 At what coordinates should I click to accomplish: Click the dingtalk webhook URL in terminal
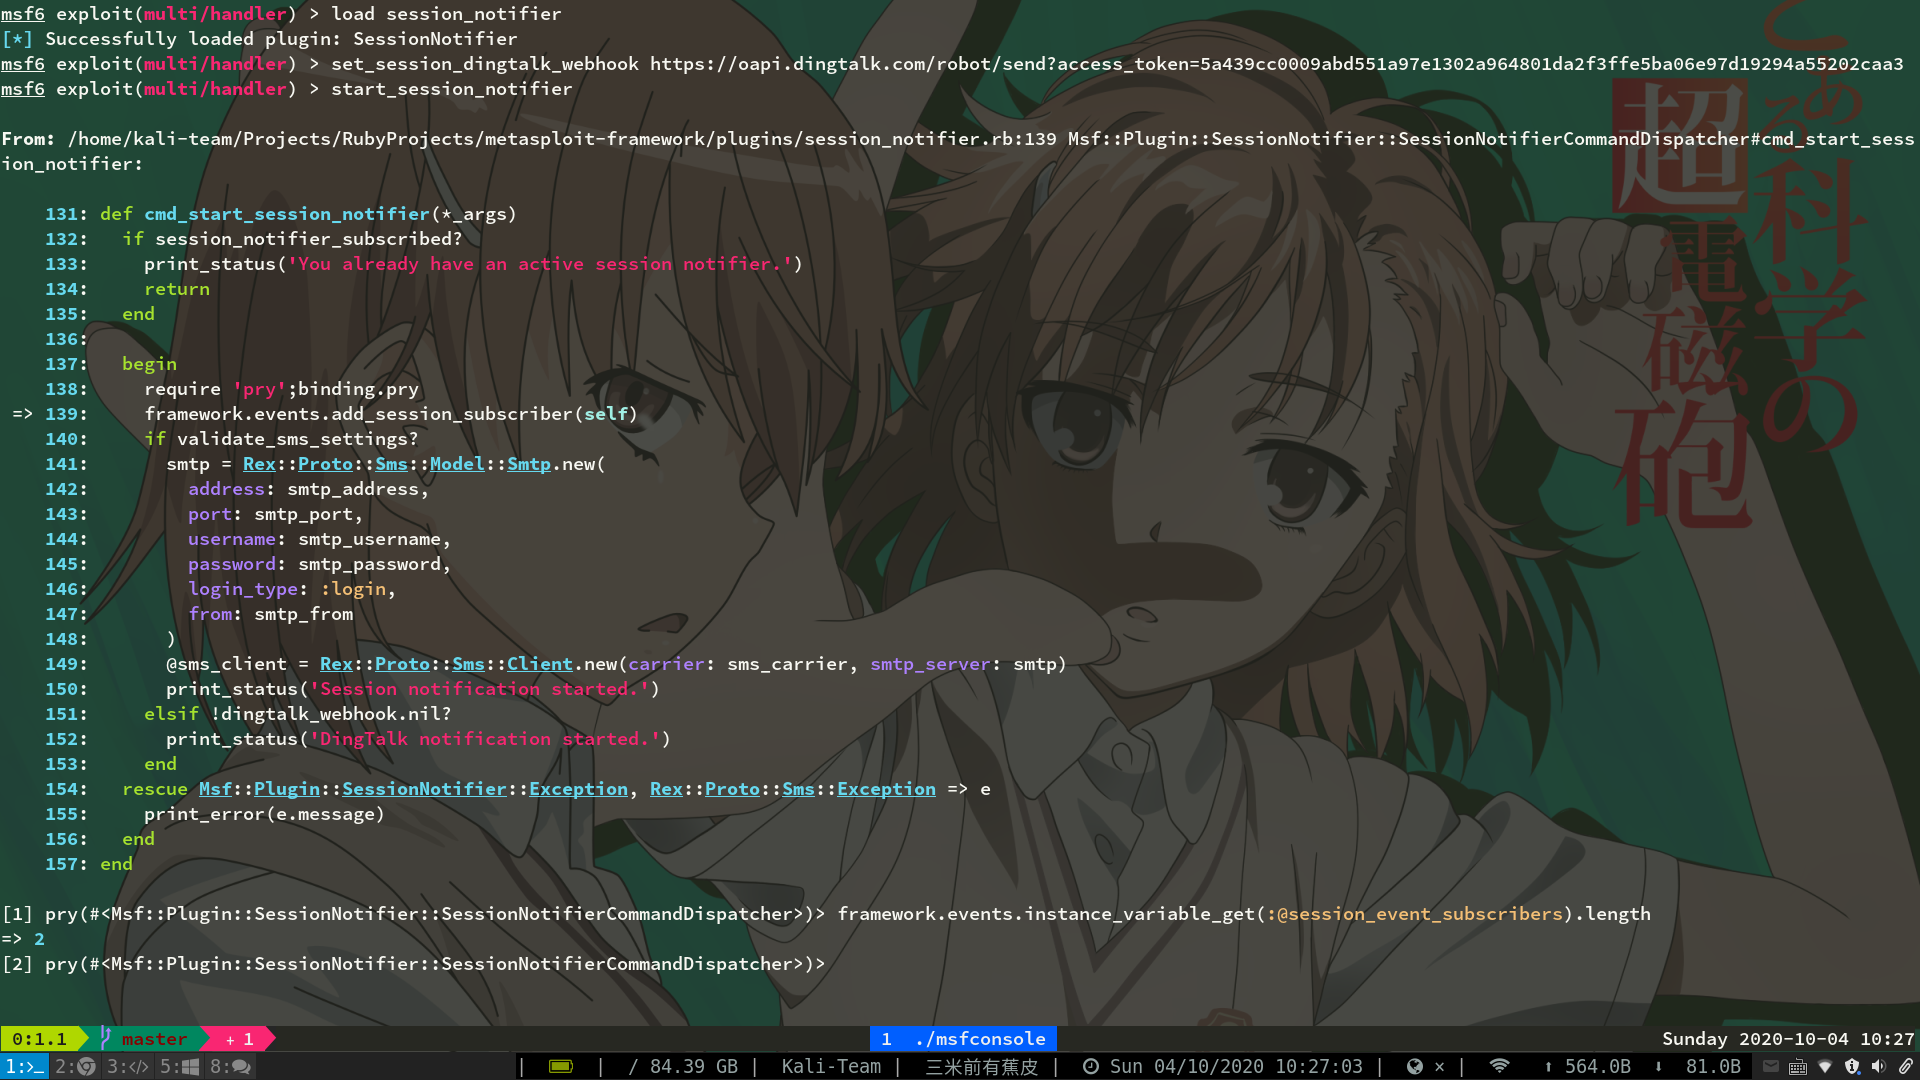pyautogui.click(x=1276, y=64)
